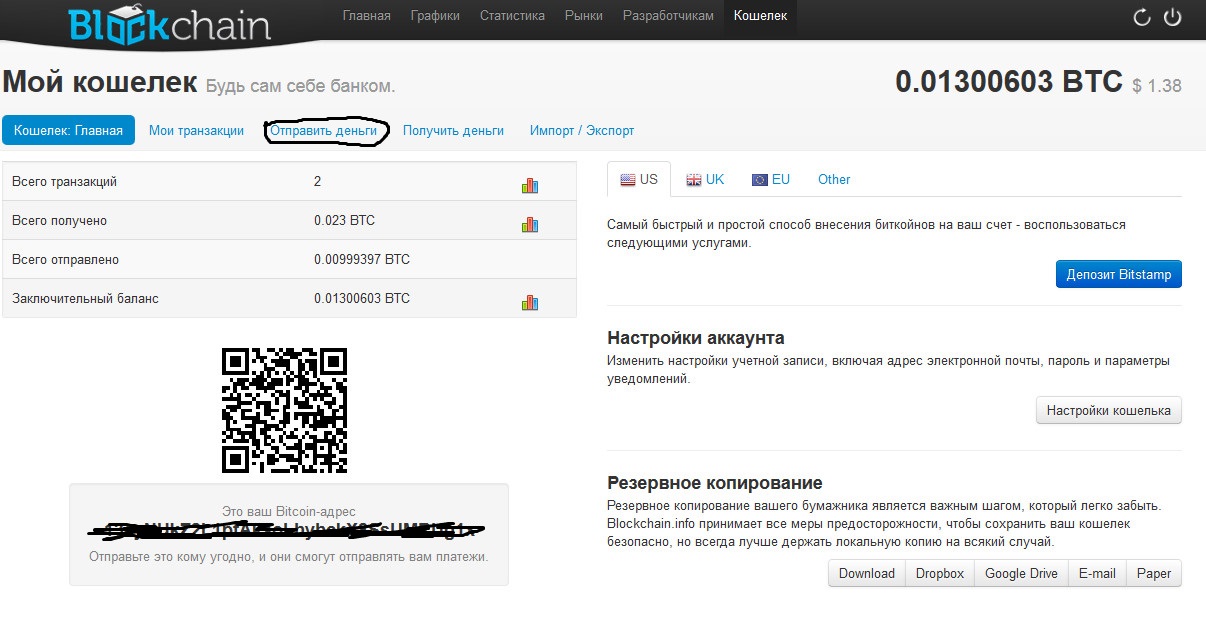The width and height of the screenshot is (1206, 618).
Task: Back up wallet to Dropbox
Action: tap(940, 573)
